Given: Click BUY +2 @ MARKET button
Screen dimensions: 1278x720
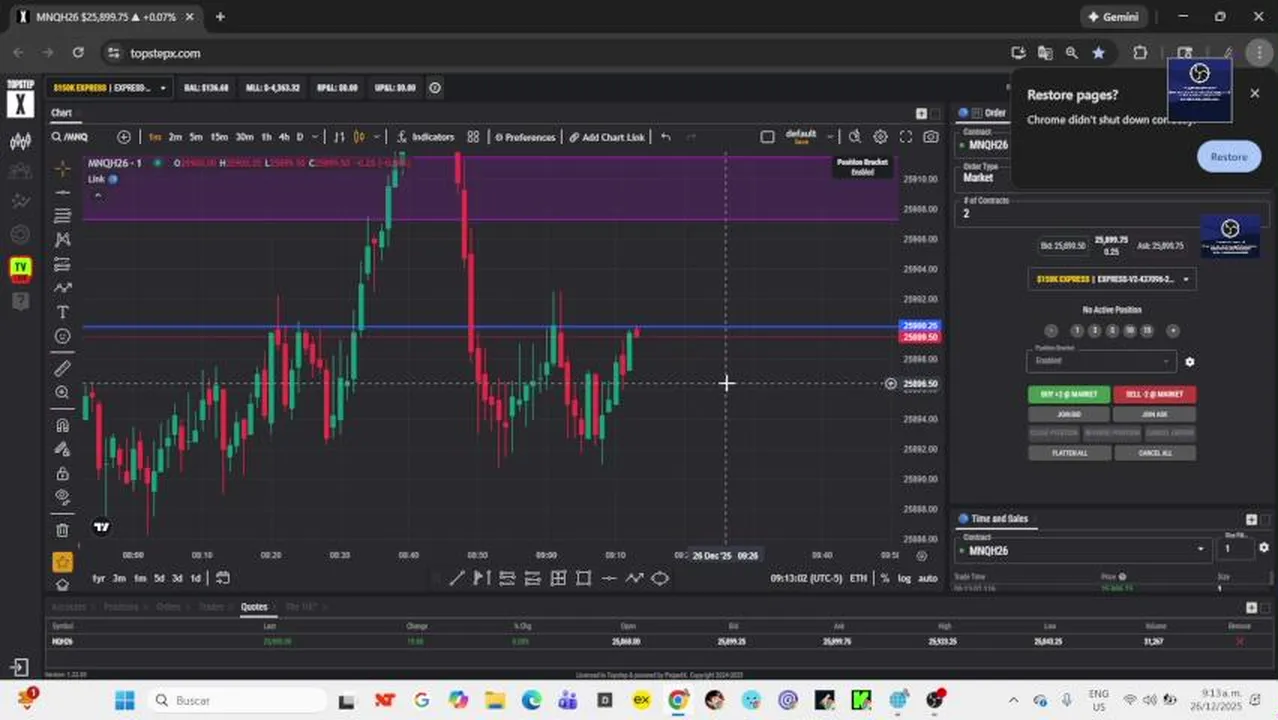Looking at the screenshot, I should (x=1069, y=394).
